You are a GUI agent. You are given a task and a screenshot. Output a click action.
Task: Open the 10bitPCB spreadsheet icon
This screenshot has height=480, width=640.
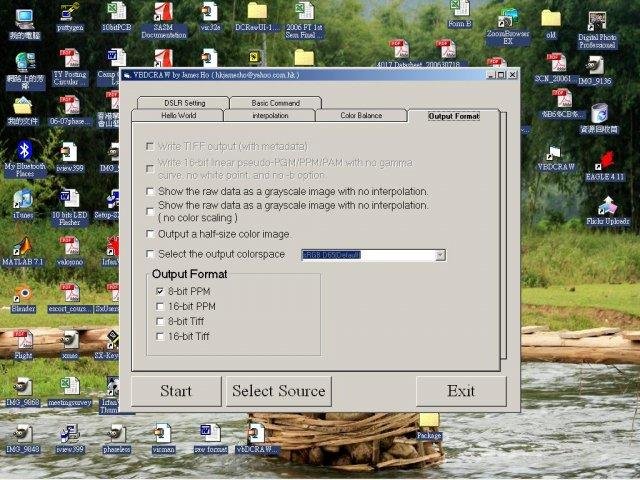(116, 17)
